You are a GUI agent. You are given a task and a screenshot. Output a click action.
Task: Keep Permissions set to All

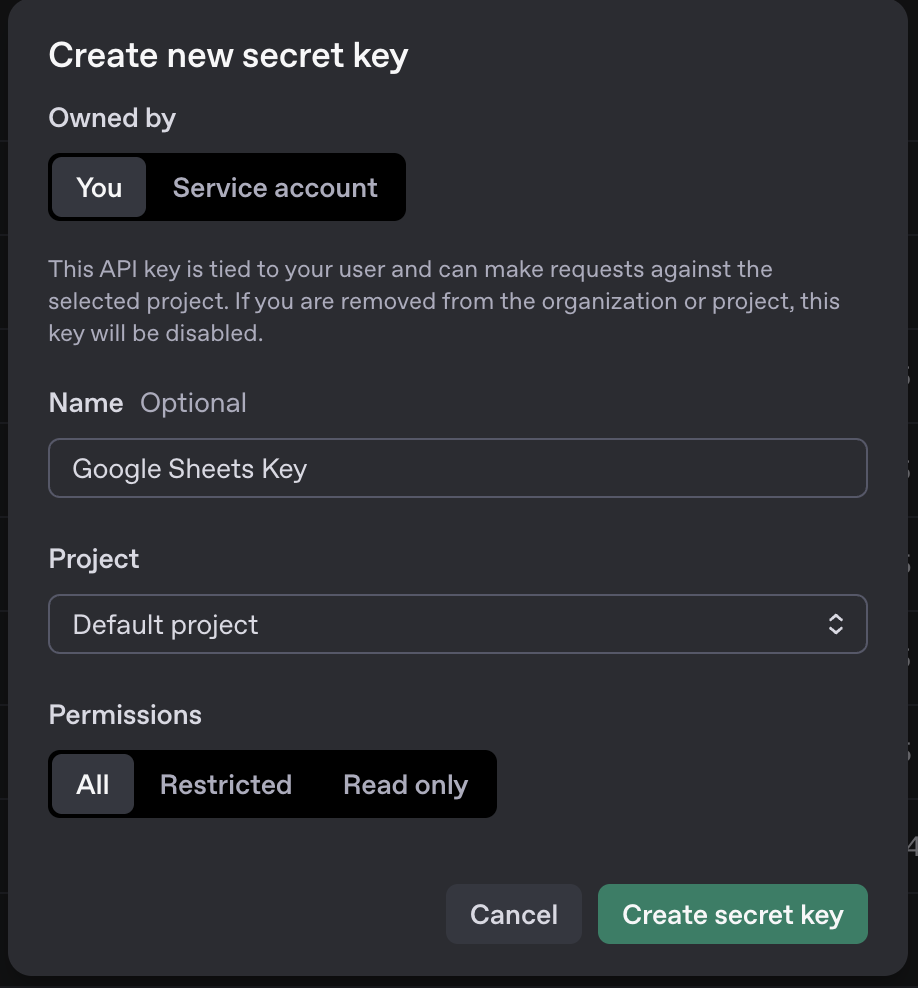point(92,784)
